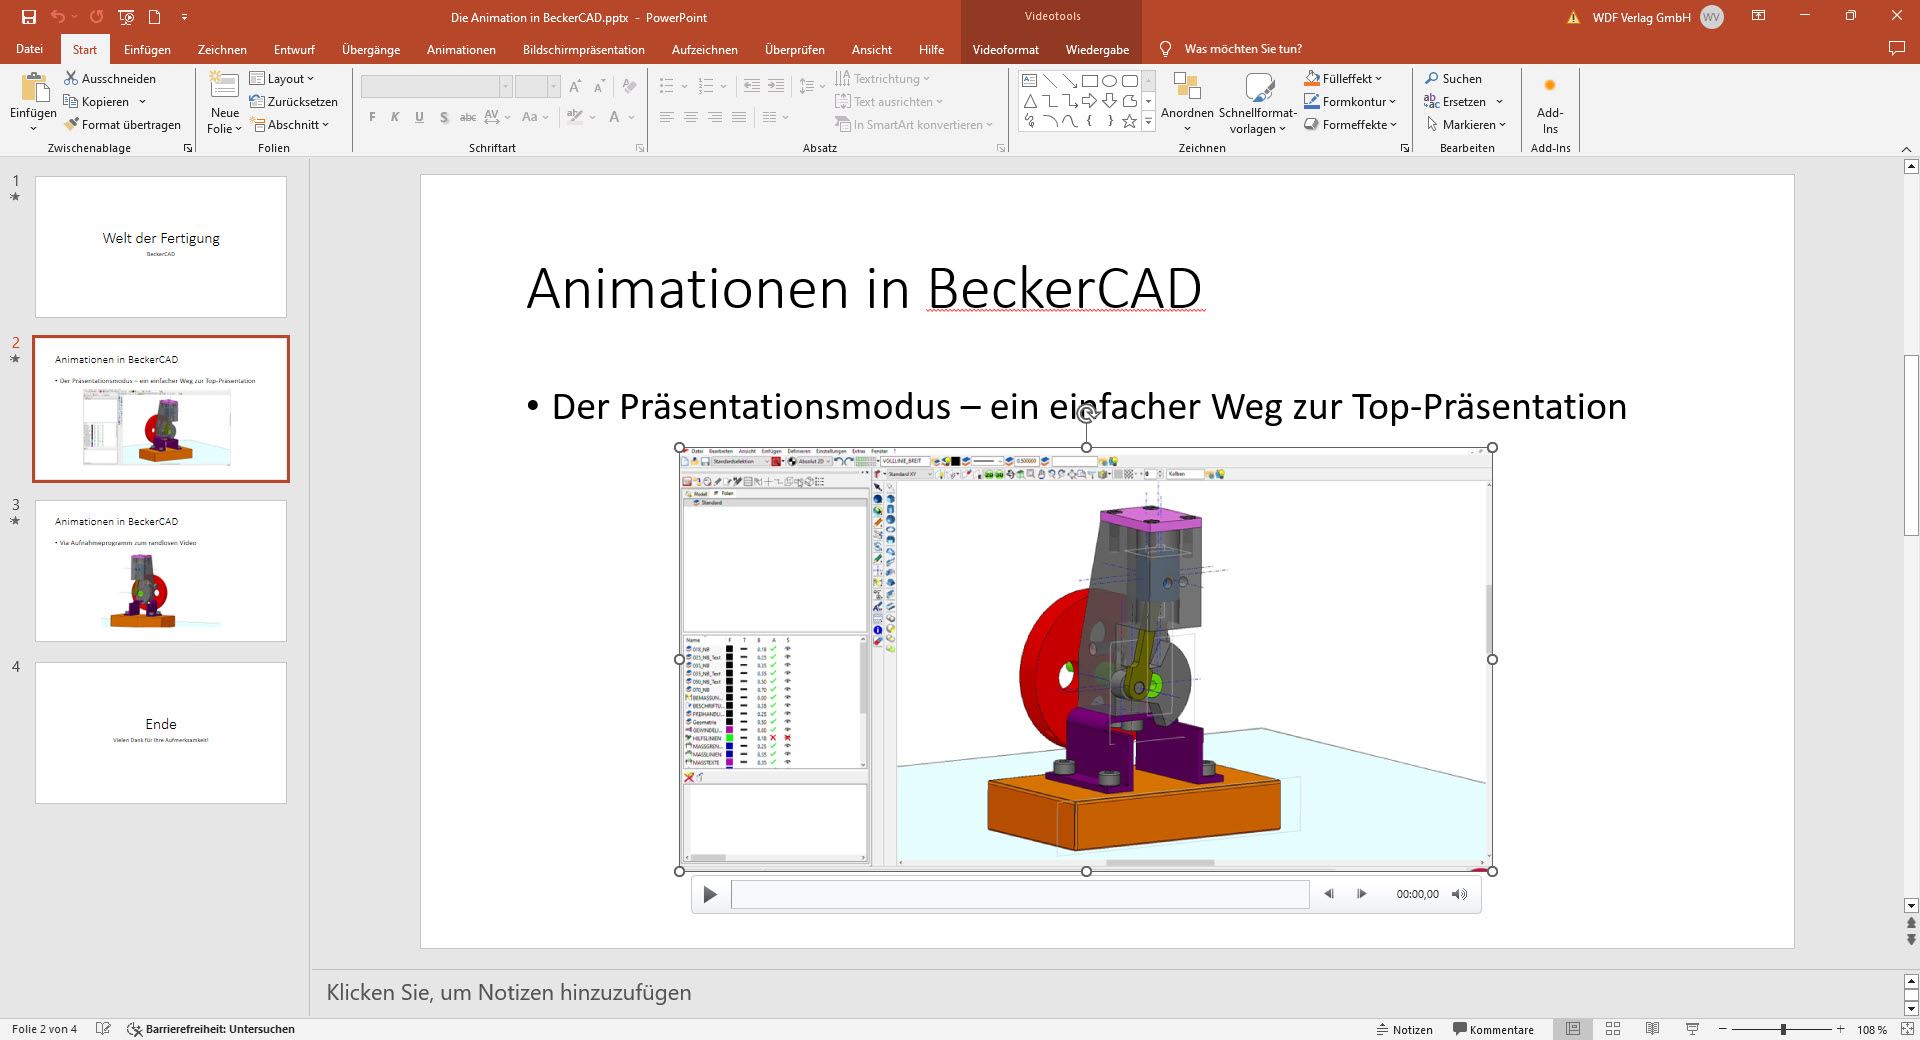The width and height of the screenshot is (1920, 1040).
Task: Switch to slide sorter view
Action: pyautogui.click(x=1613, y=1029)
